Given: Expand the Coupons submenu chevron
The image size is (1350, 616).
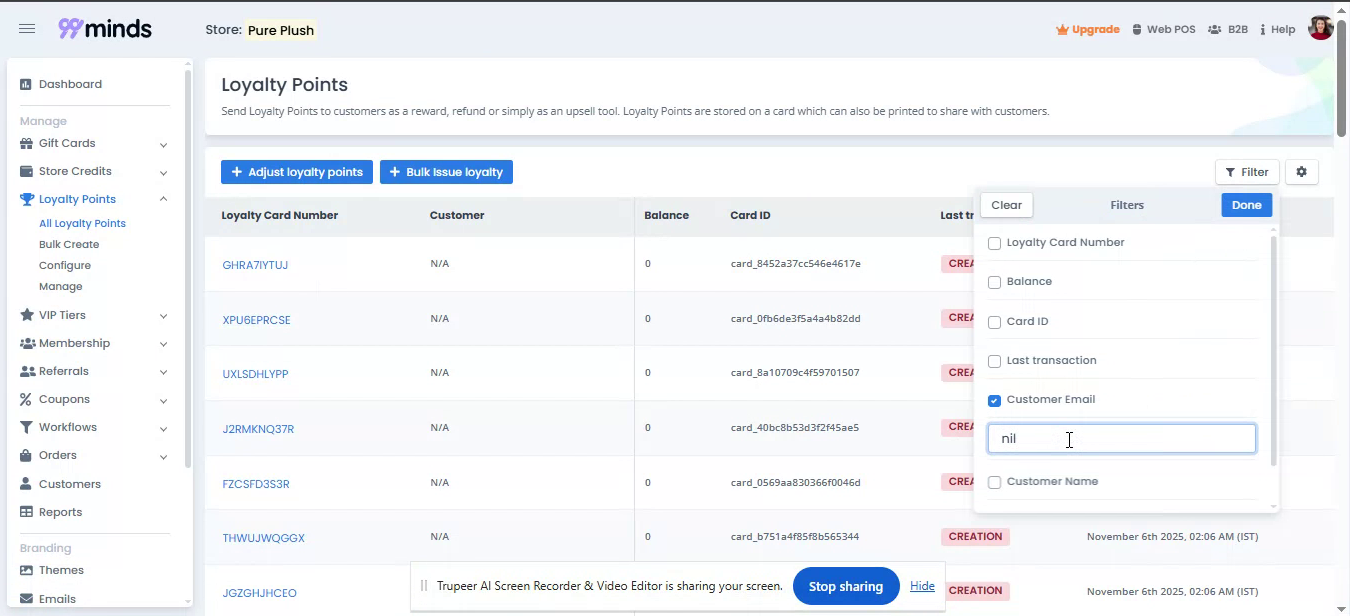Looking at the screenshot, I should point(163,401).
